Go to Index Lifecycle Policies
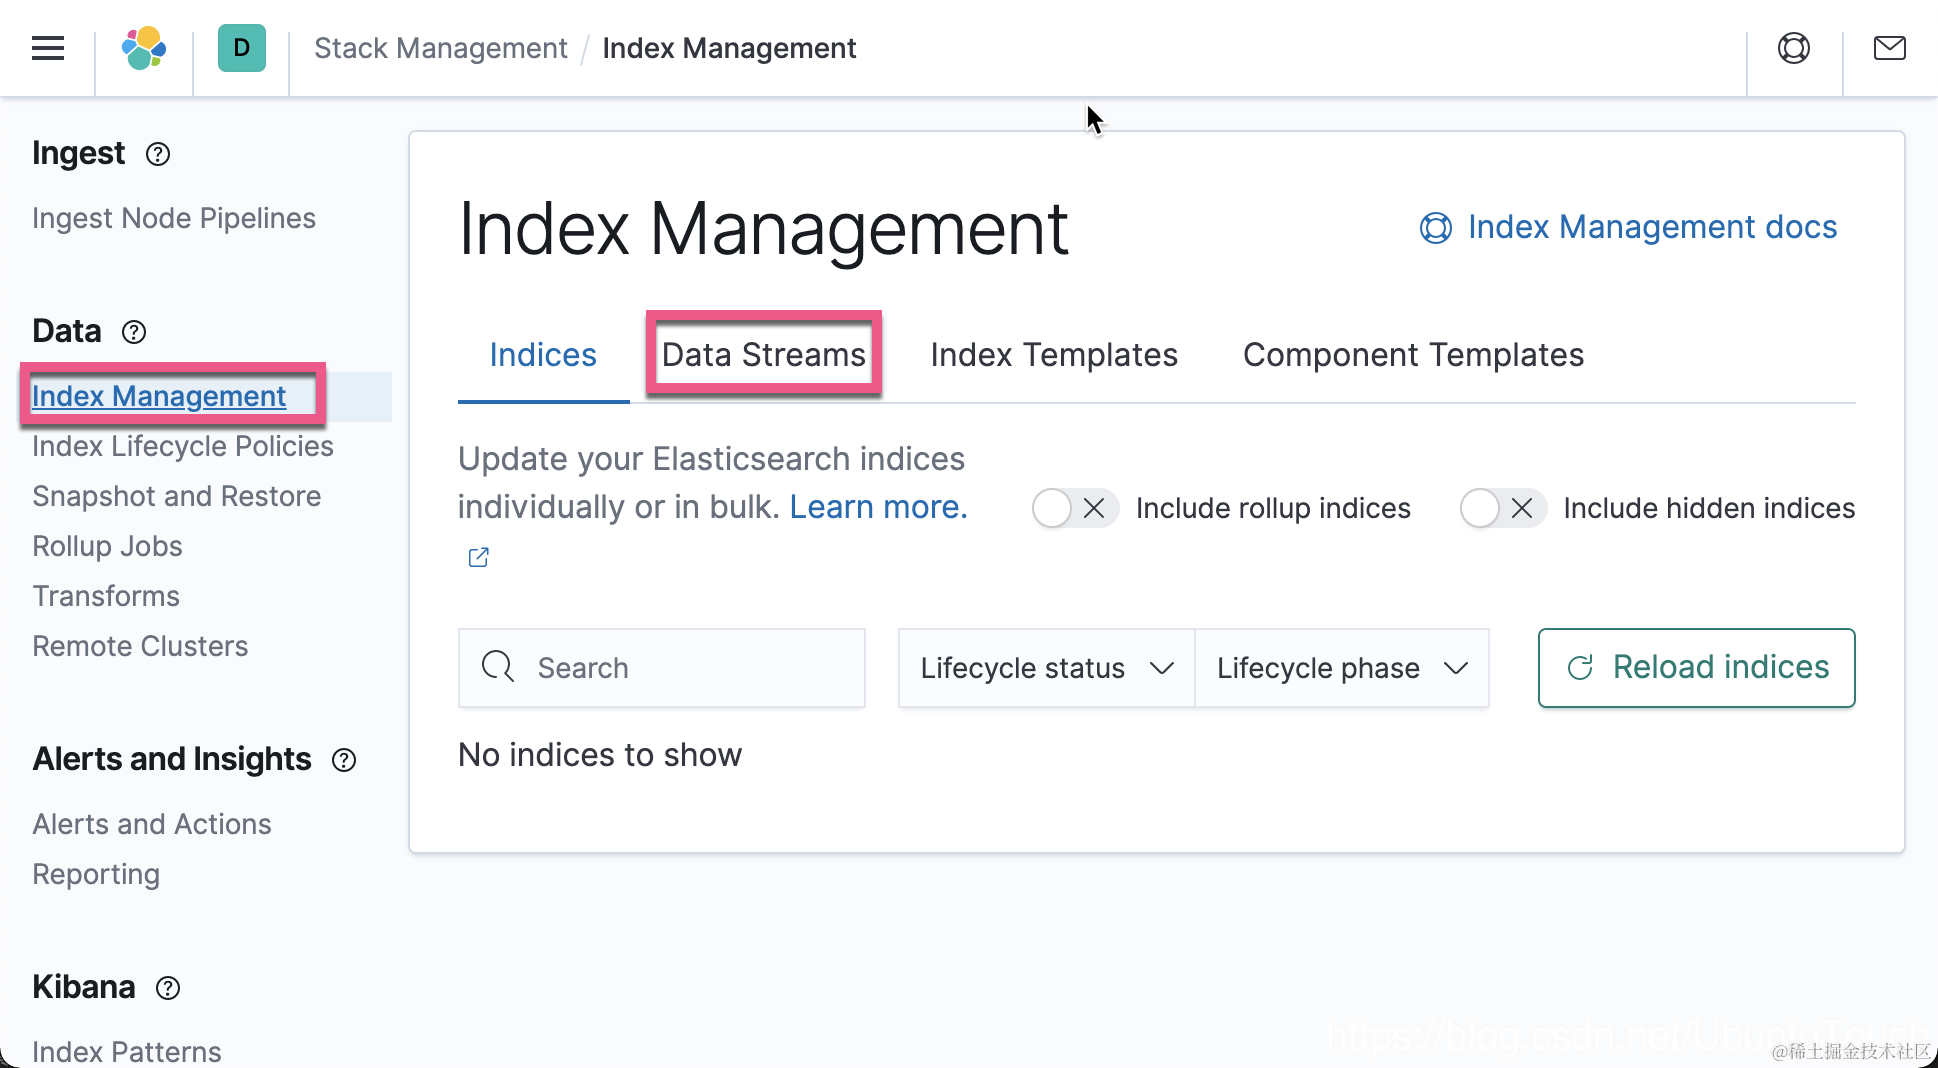This screenshot has height=1068, width=1938. pyautogui.click(x=183, y=446)
